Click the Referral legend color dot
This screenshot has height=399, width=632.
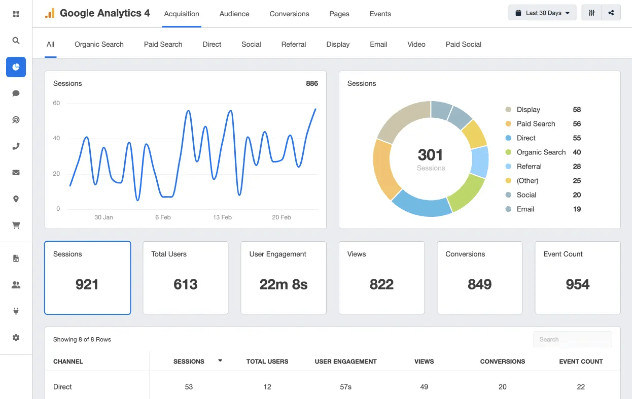pos(508,166)
